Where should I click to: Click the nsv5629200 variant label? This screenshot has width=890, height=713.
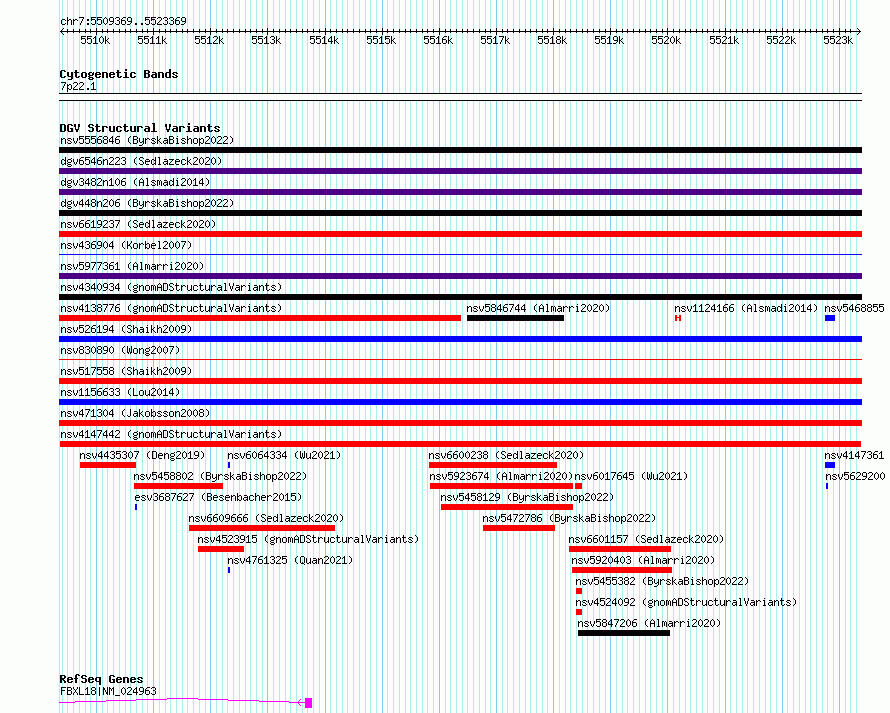tap(855, 476)
